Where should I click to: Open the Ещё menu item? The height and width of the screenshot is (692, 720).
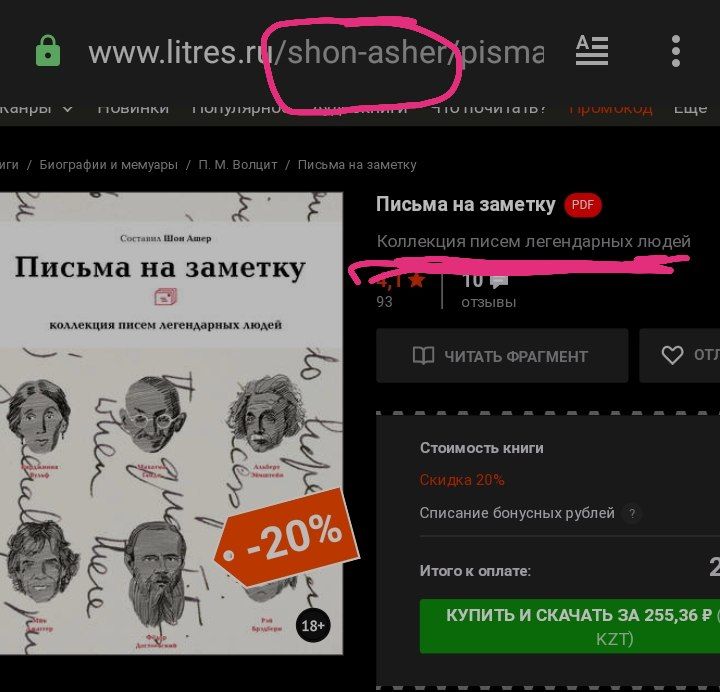[x=690, y=108]
